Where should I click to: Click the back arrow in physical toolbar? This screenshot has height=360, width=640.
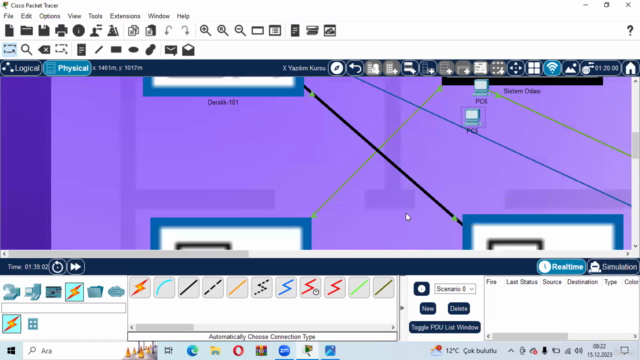(x=355, y=68)
